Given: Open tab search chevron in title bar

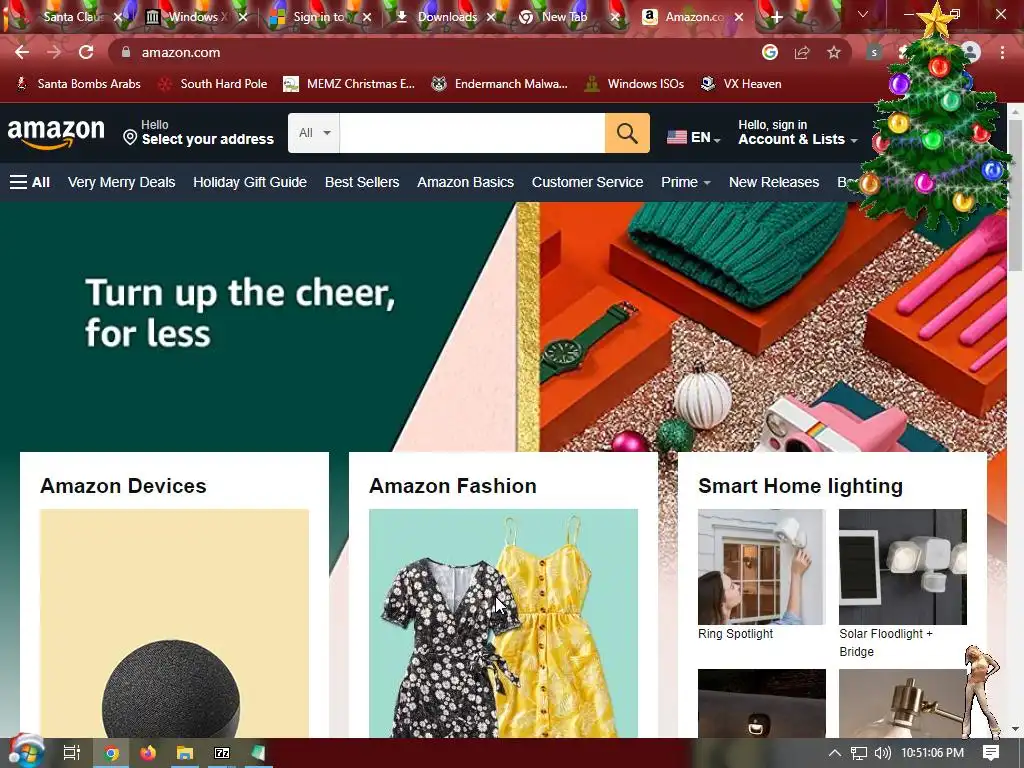Looking at the screenshot, I should click(x=863, y=14).
